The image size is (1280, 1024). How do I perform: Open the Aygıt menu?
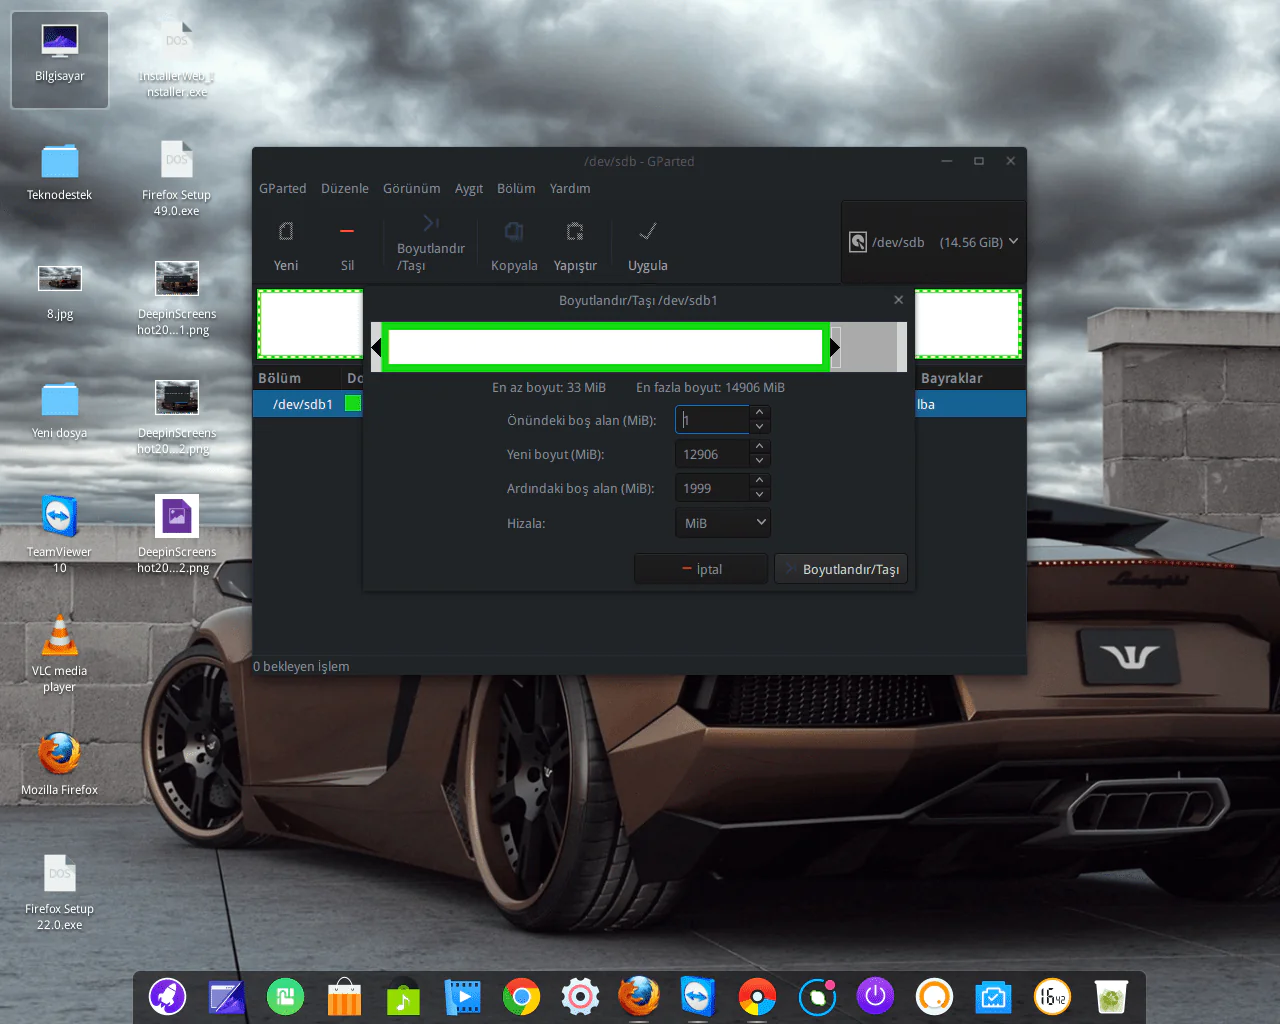pyautogui.click(x=468, y=188)
